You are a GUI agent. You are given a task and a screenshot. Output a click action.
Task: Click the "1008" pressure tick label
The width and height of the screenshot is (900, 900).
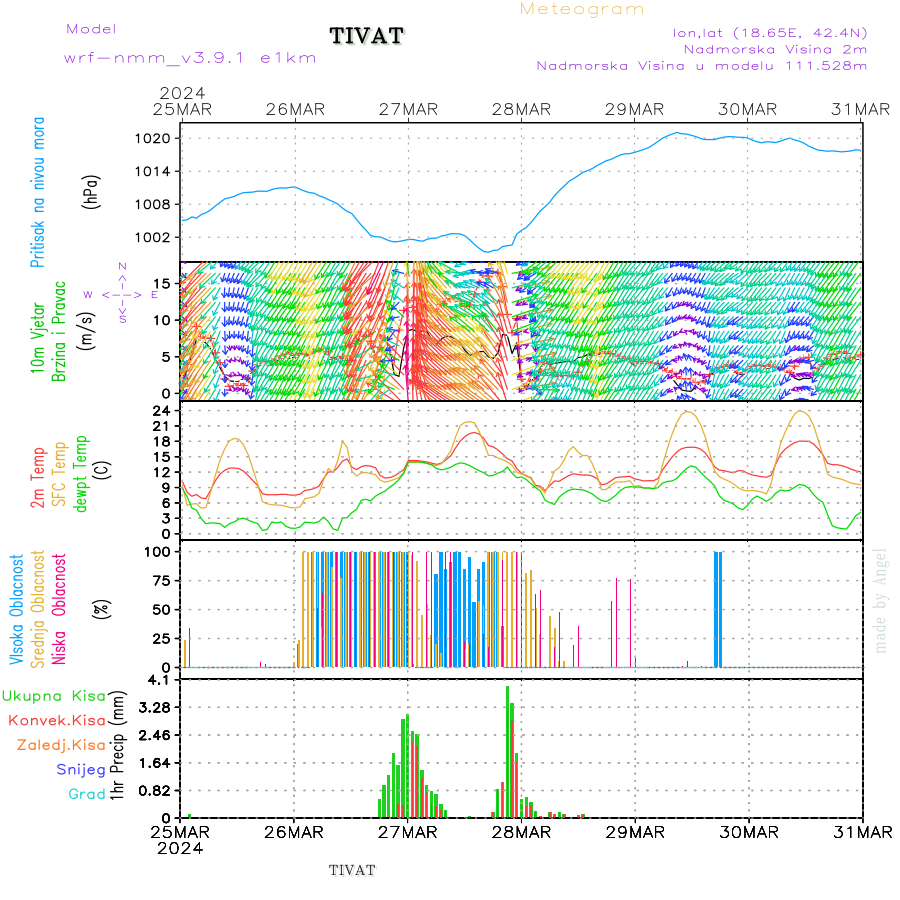pyautogui.click(x=153, y=204)
